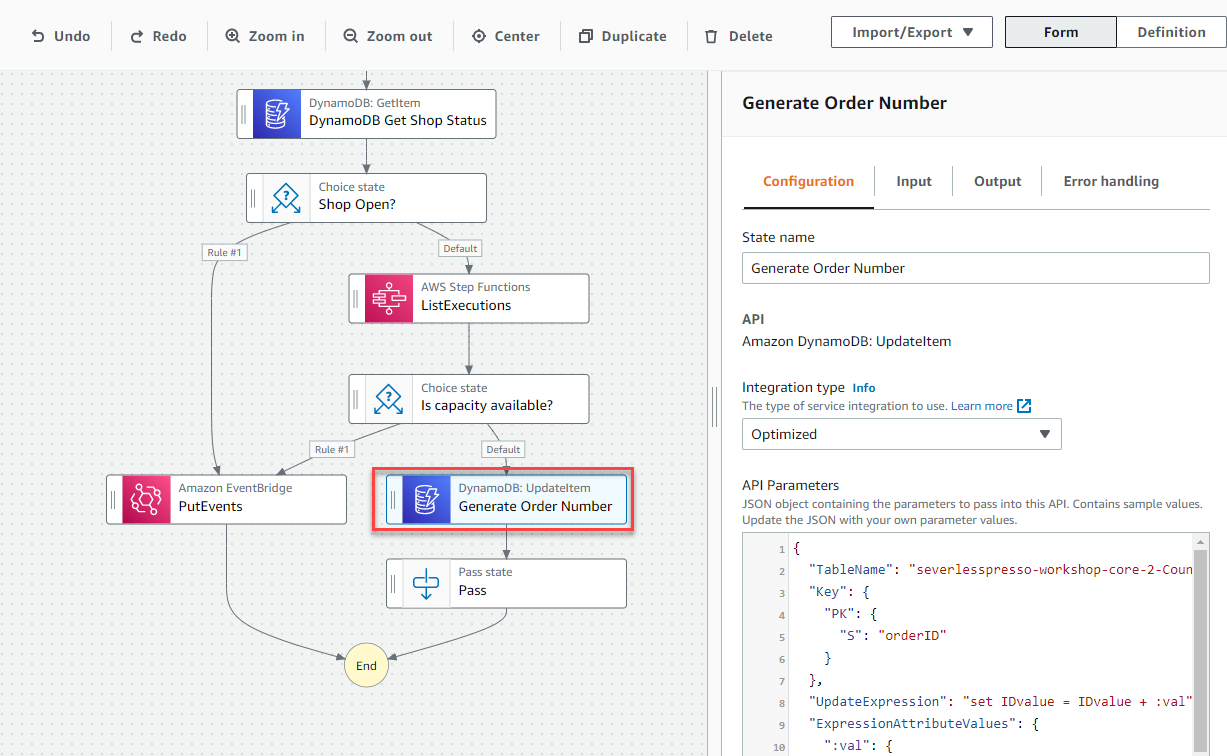This screenshot has width=1227, height=756.
Task: Click the Zoom out button label
Action: (400, 36)
